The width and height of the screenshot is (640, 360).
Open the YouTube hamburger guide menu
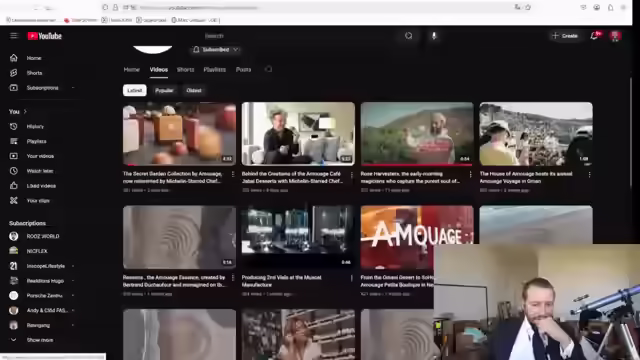click(13, 36)
